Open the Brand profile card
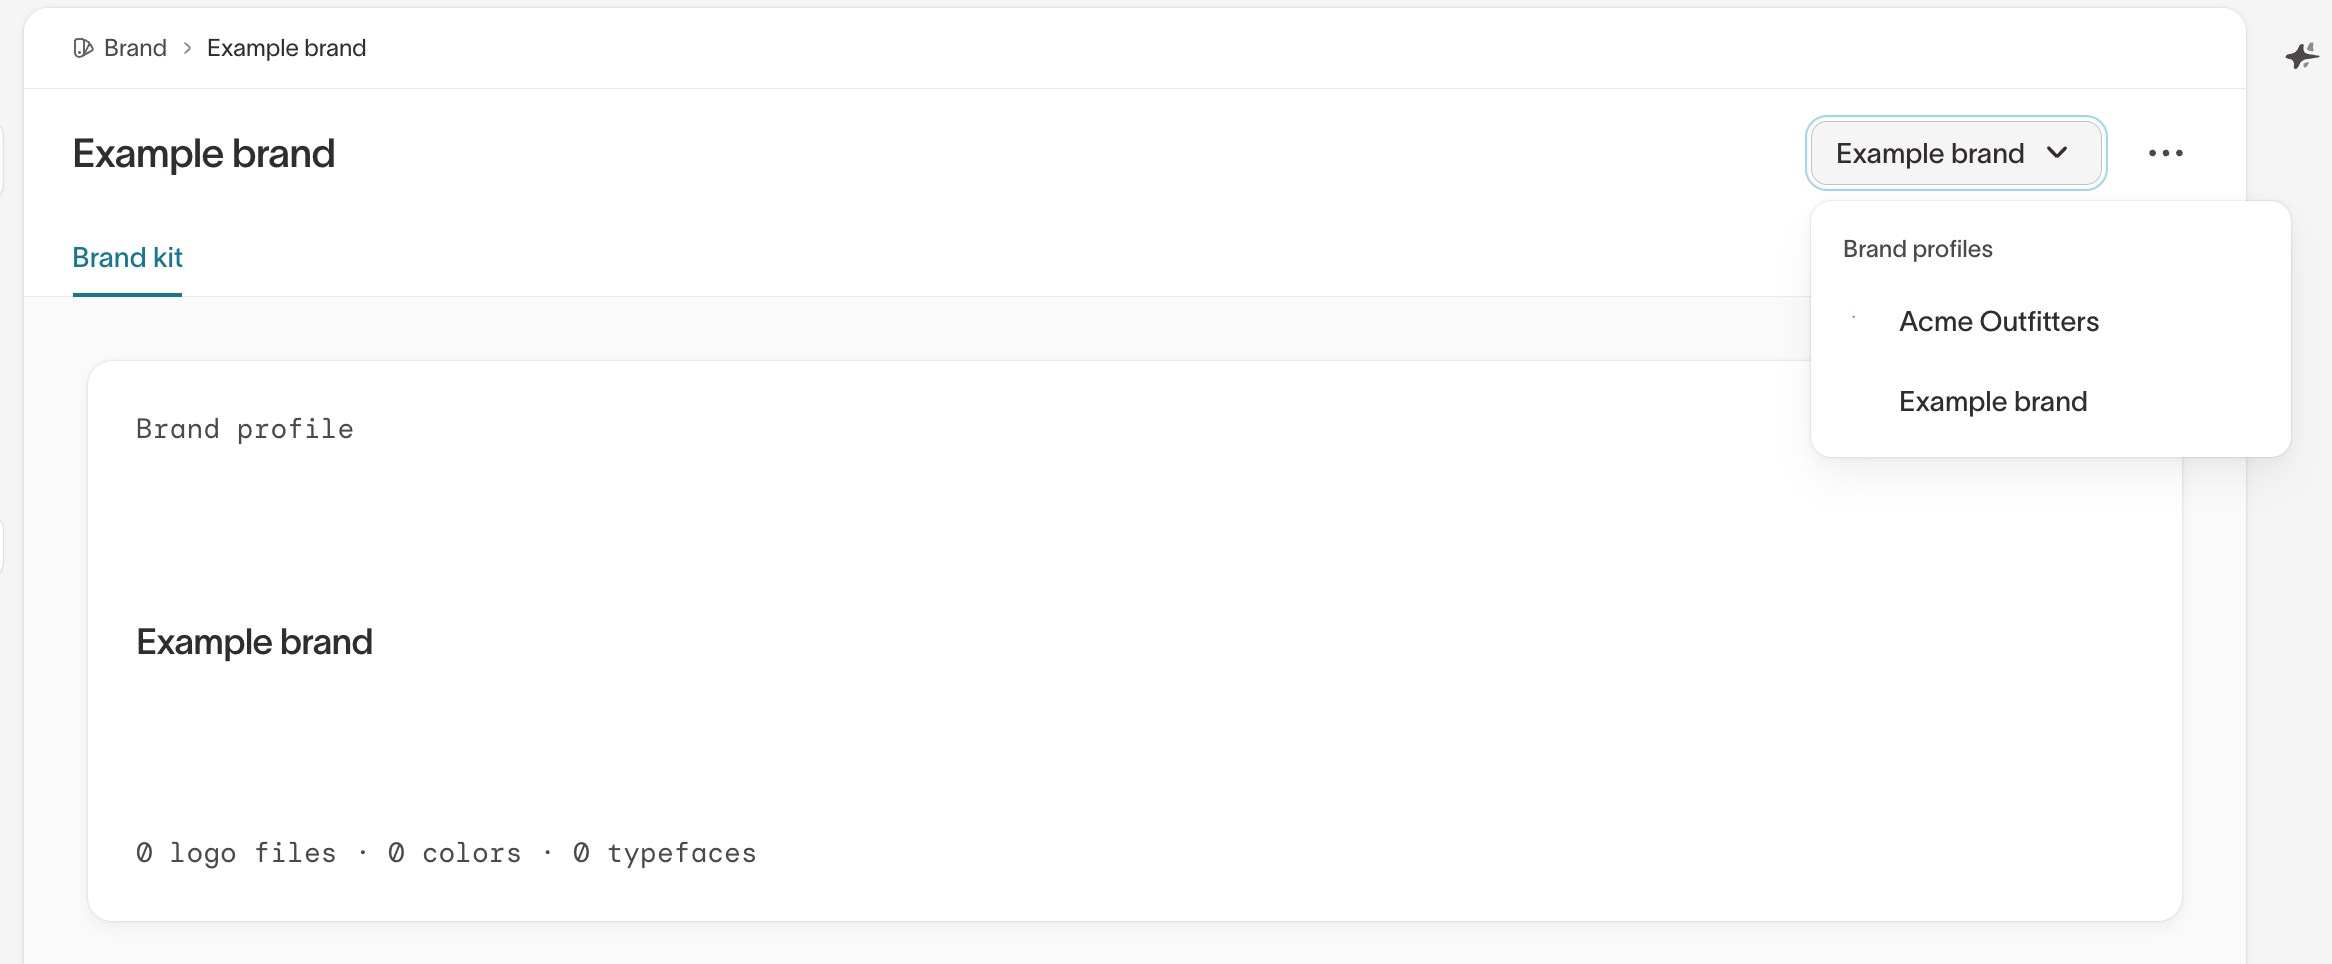 (x=1135, y=641)
